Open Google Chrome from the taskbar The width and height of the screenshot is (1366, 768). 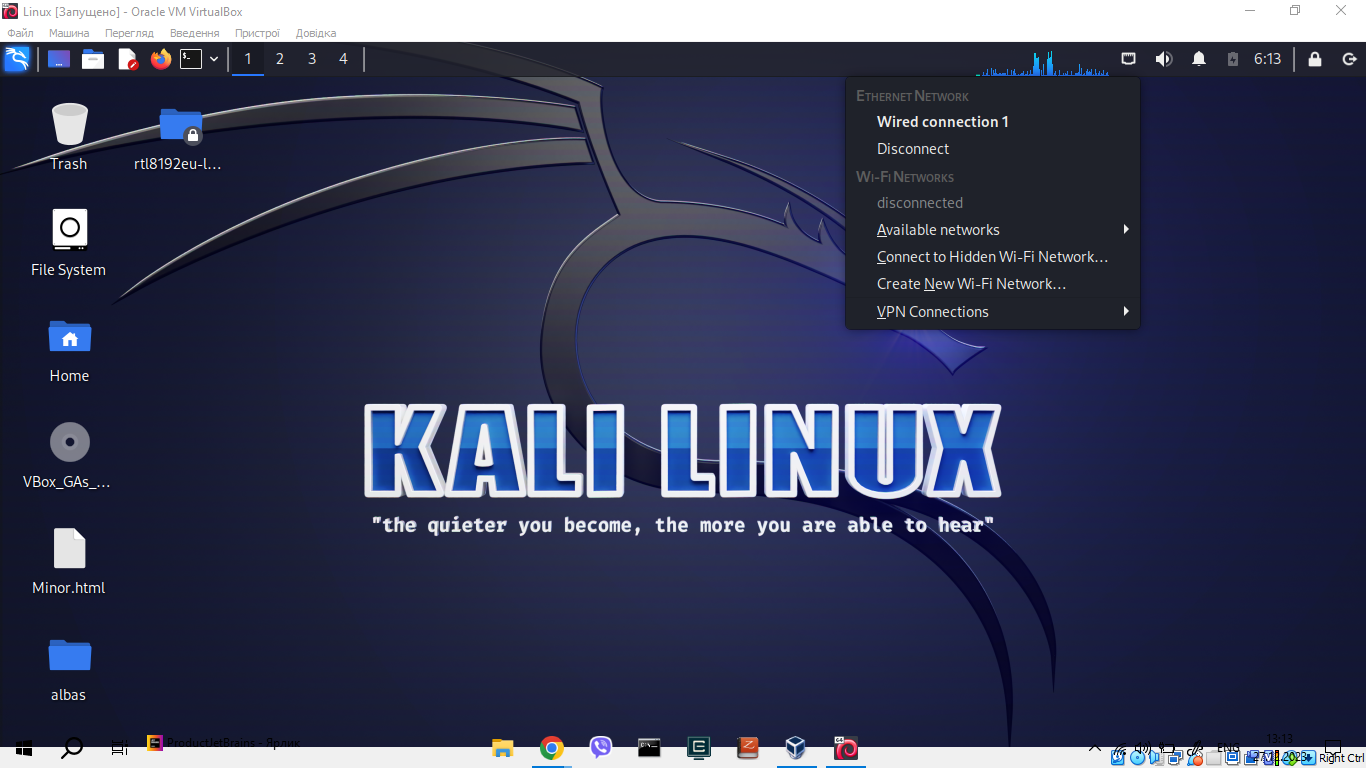coord(551,748)
